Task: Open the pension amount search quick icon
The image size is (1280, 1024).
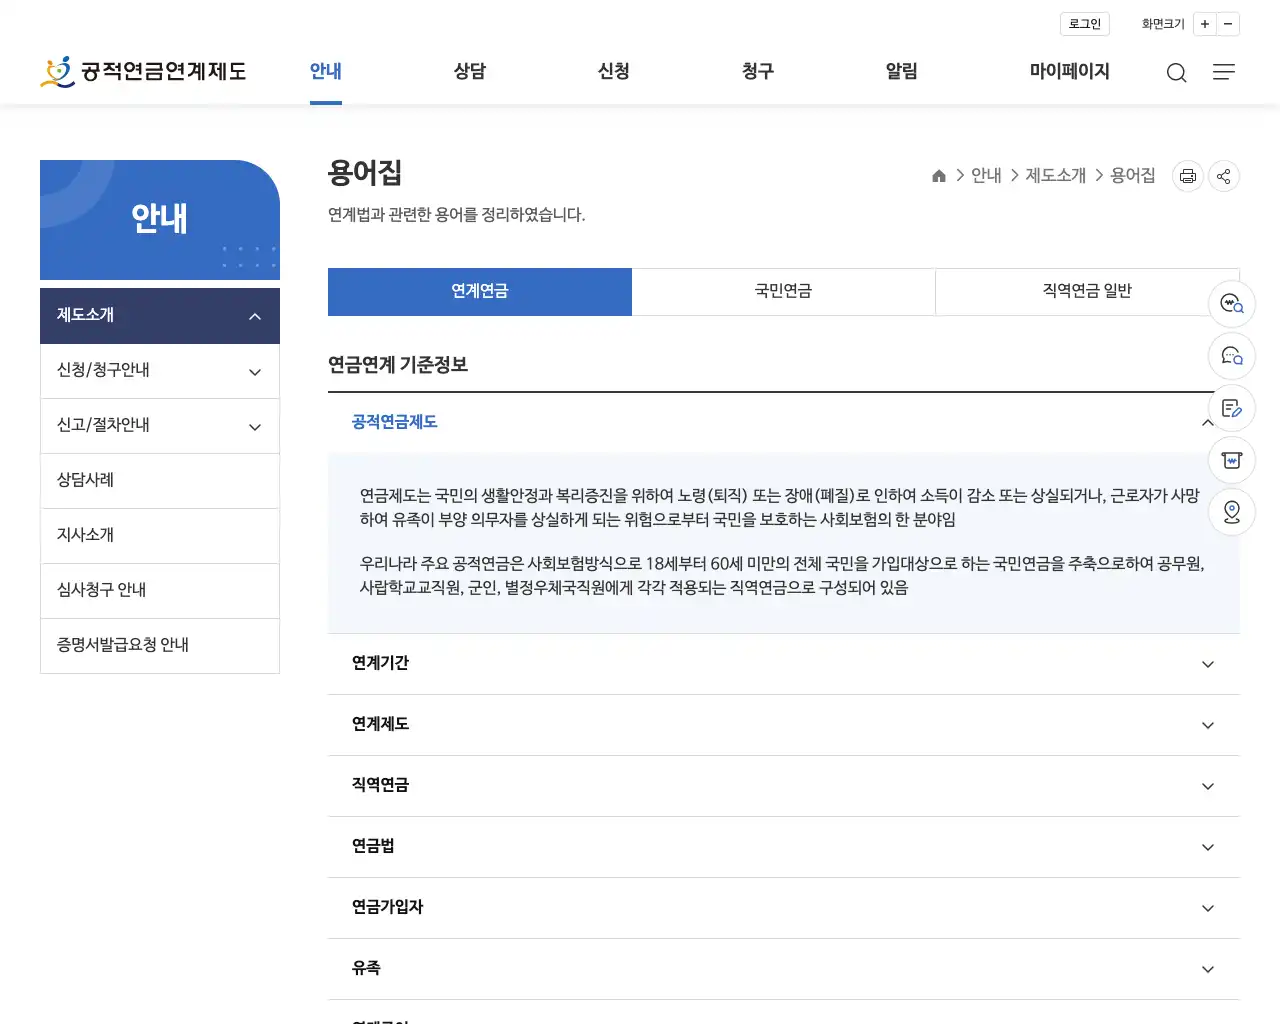Action: coord(1231,304)
